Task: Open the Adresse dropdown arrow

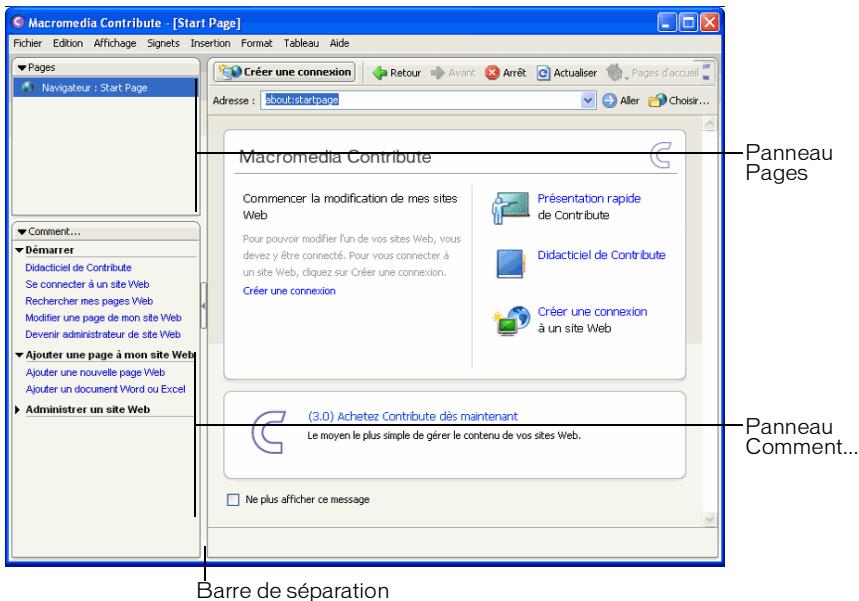Action: [x=588, y=100]
